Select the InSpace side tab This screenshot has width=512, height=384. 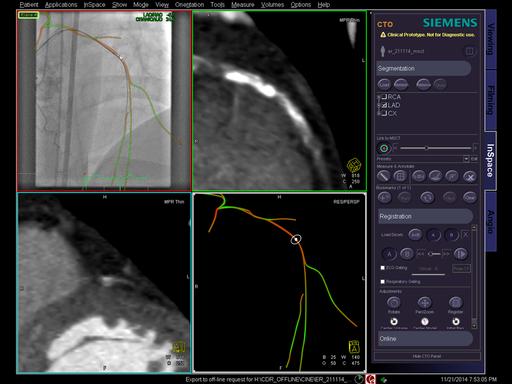click(490, 161)
